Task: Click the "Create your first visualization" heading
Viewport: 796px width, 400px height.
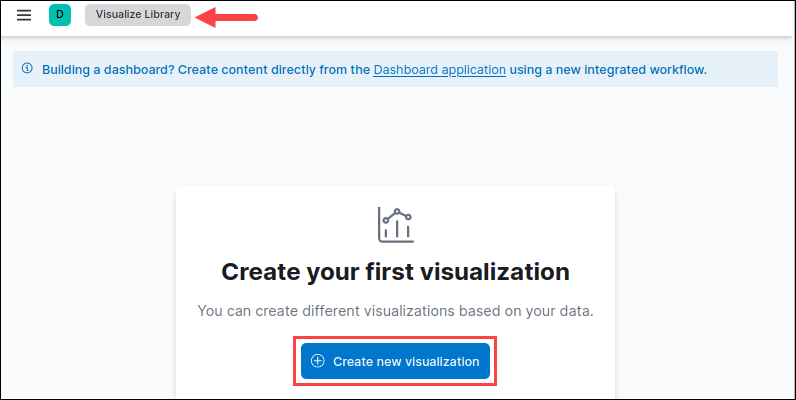Action: [x=395, y=272]
